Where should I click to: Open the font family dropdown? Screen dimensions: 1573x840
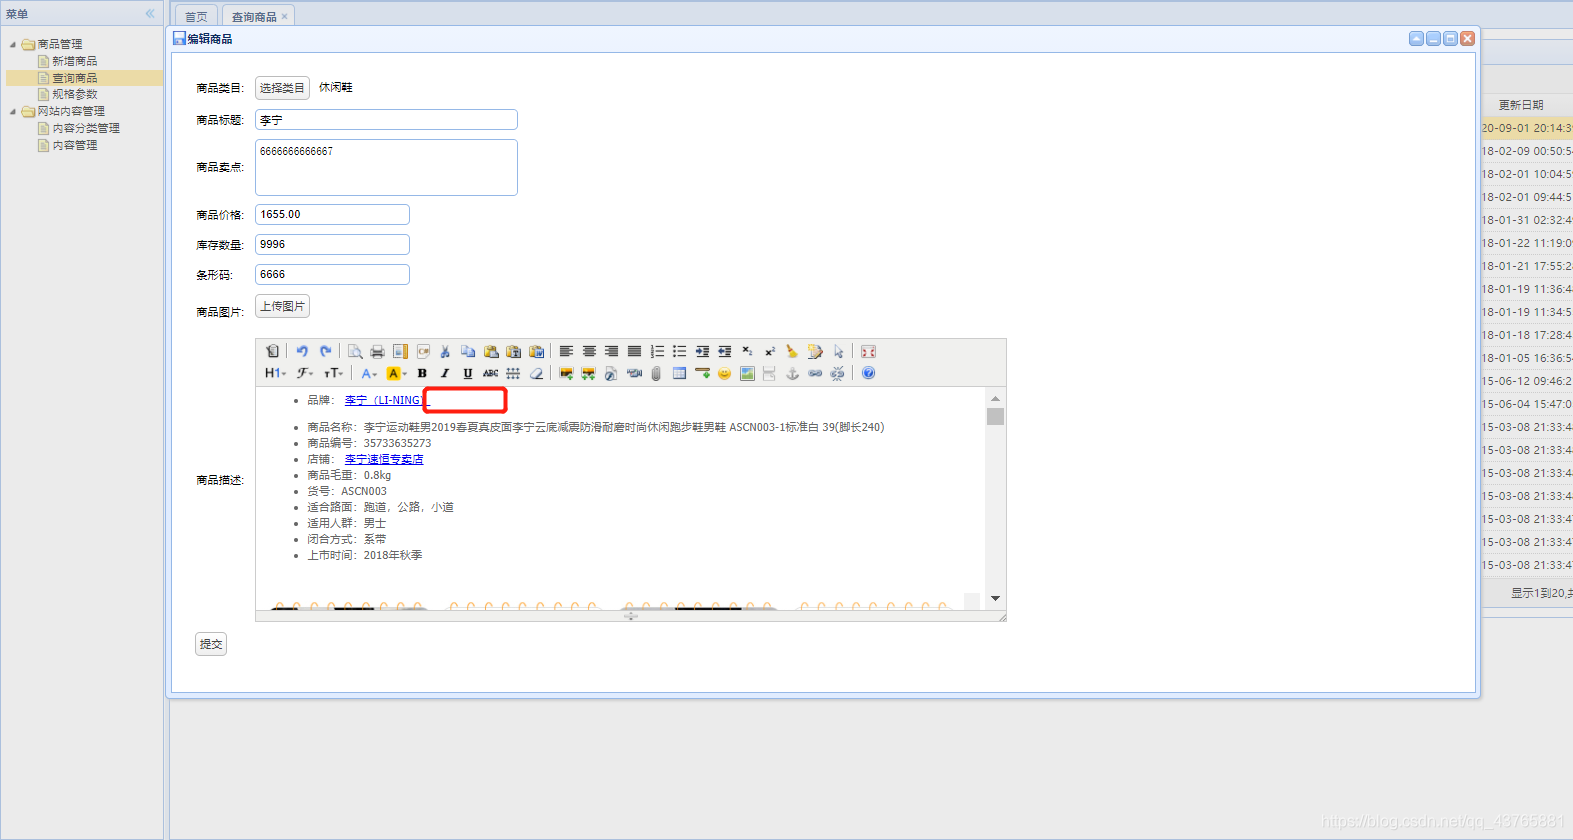tap(305, 373)
